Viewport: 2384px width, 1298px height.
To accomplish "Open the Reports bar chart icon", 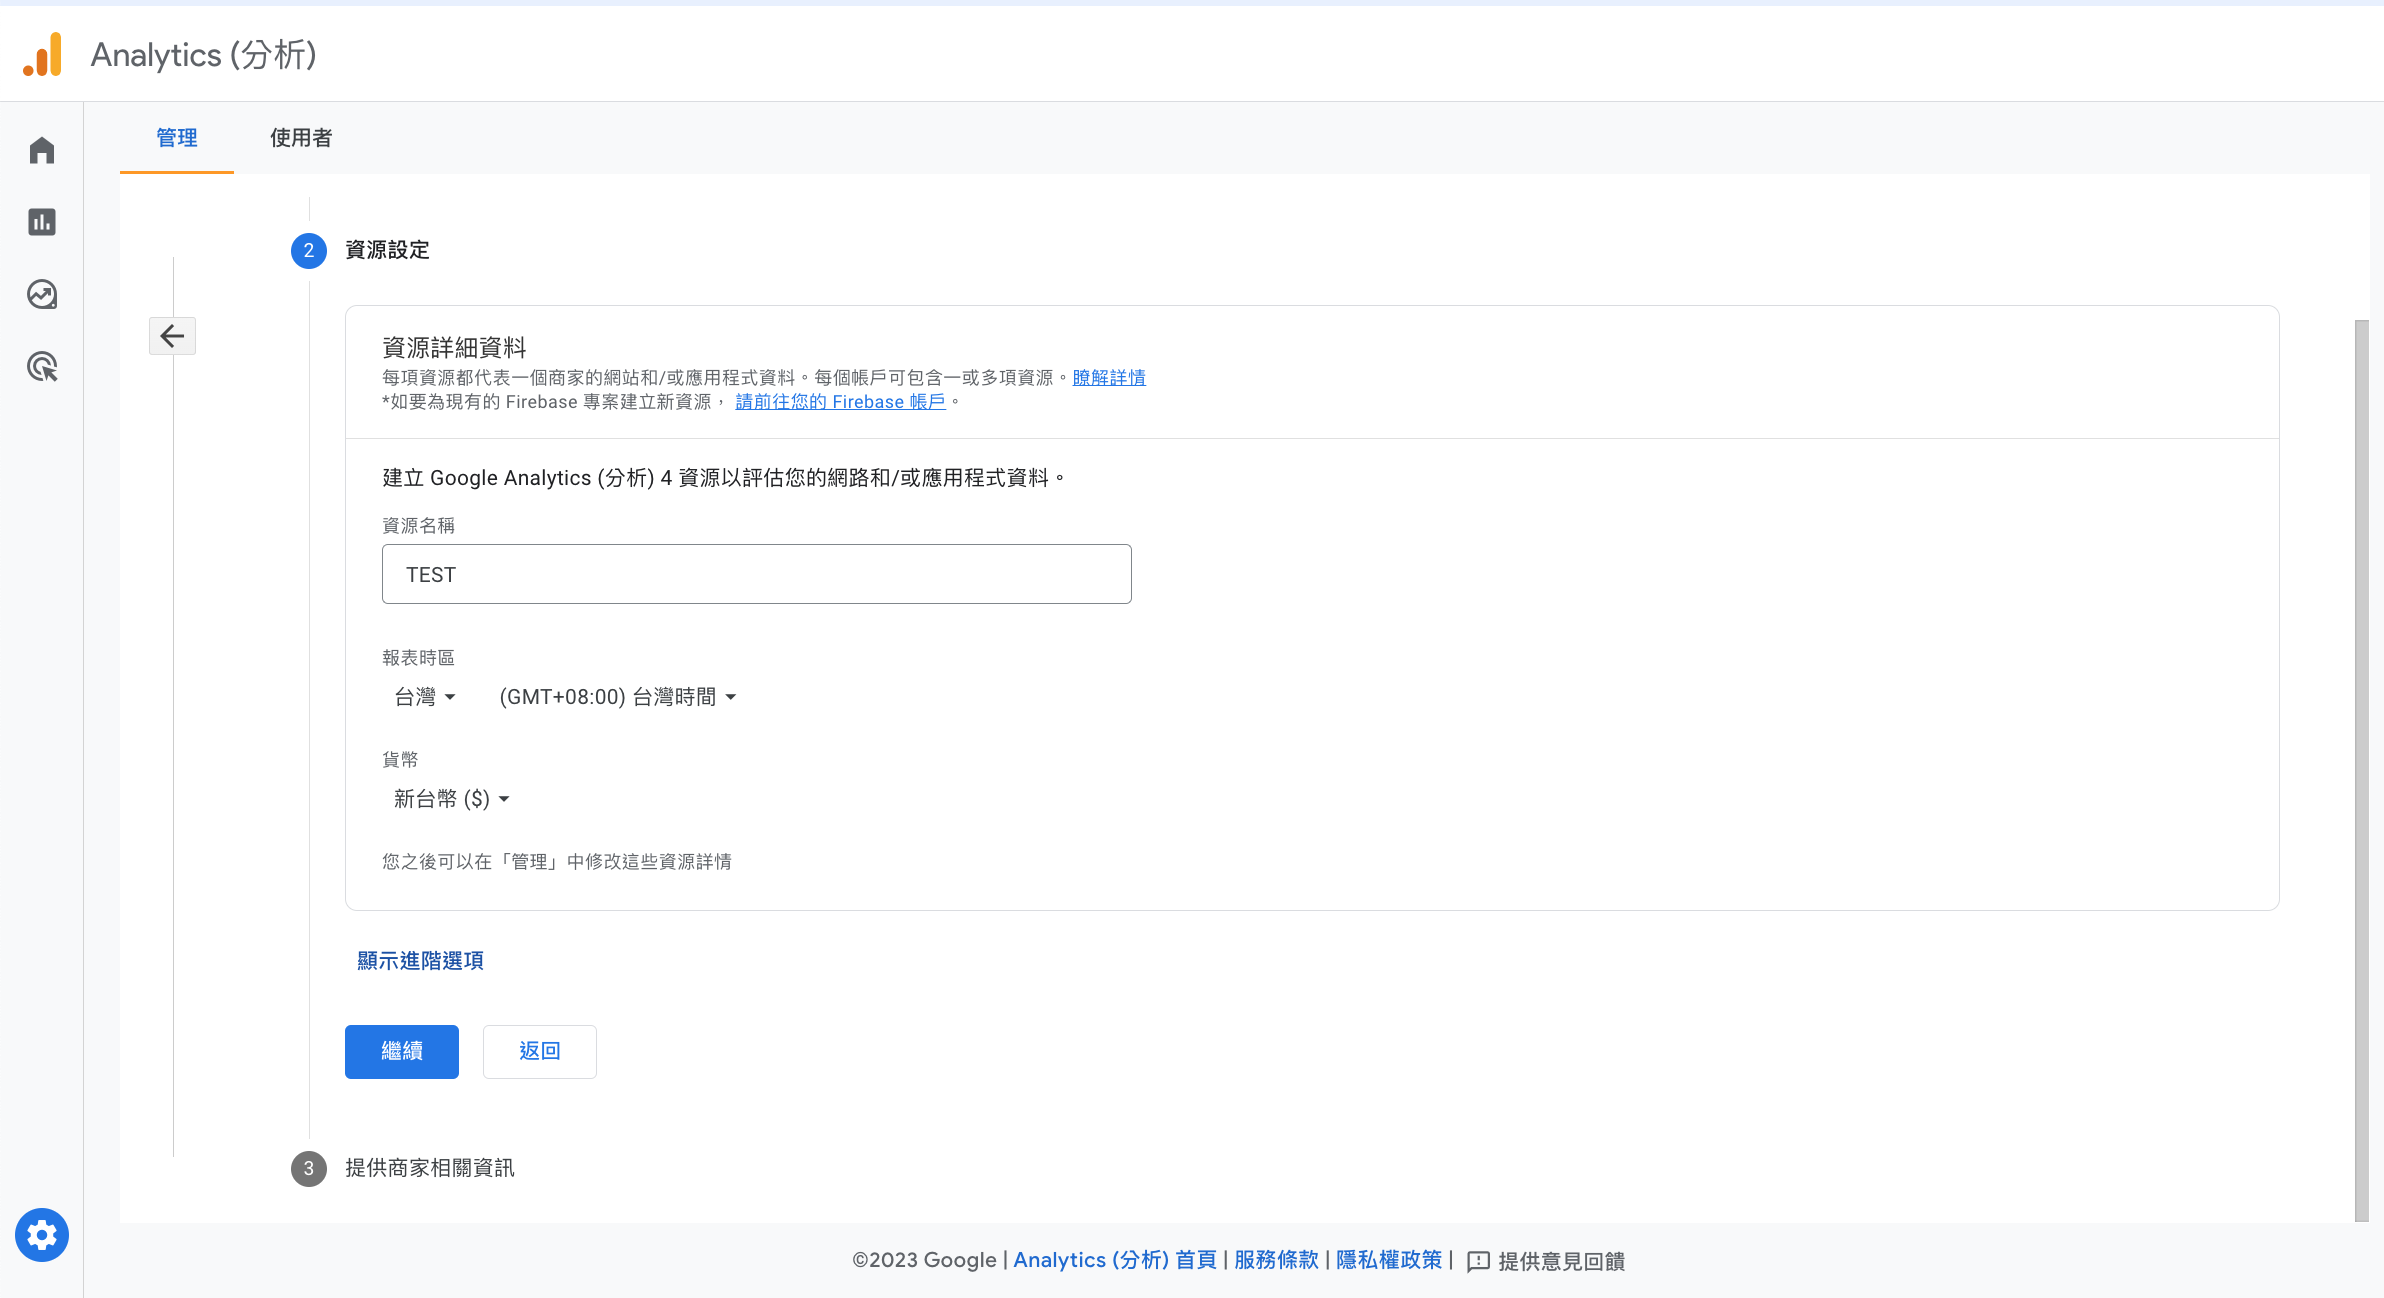I will [42, 222].
